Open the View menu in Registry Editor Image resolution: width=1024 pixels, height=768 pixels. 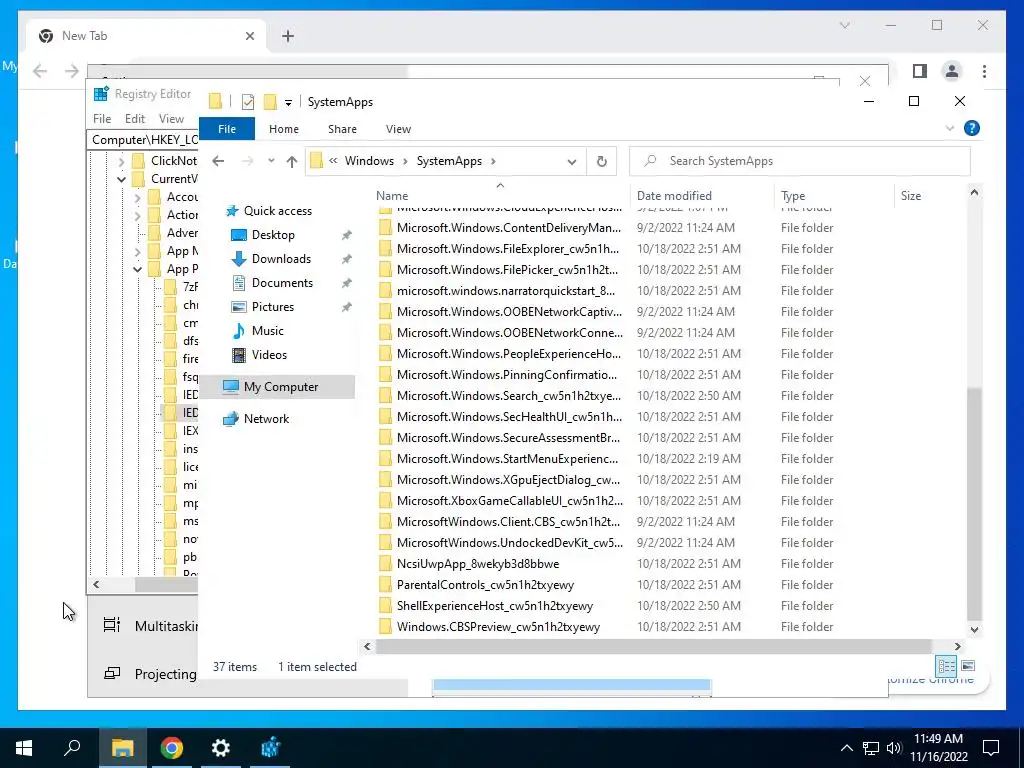171,119
